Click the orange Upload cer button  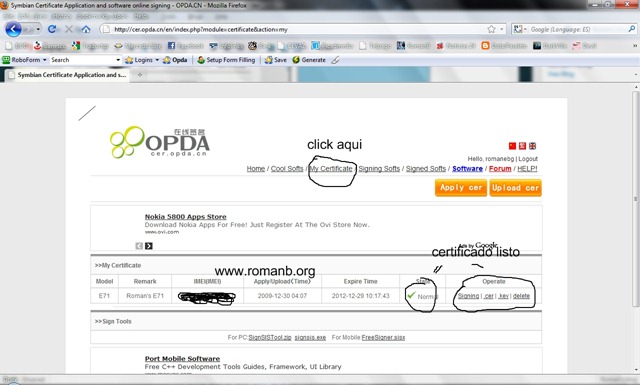coord(516,188)
